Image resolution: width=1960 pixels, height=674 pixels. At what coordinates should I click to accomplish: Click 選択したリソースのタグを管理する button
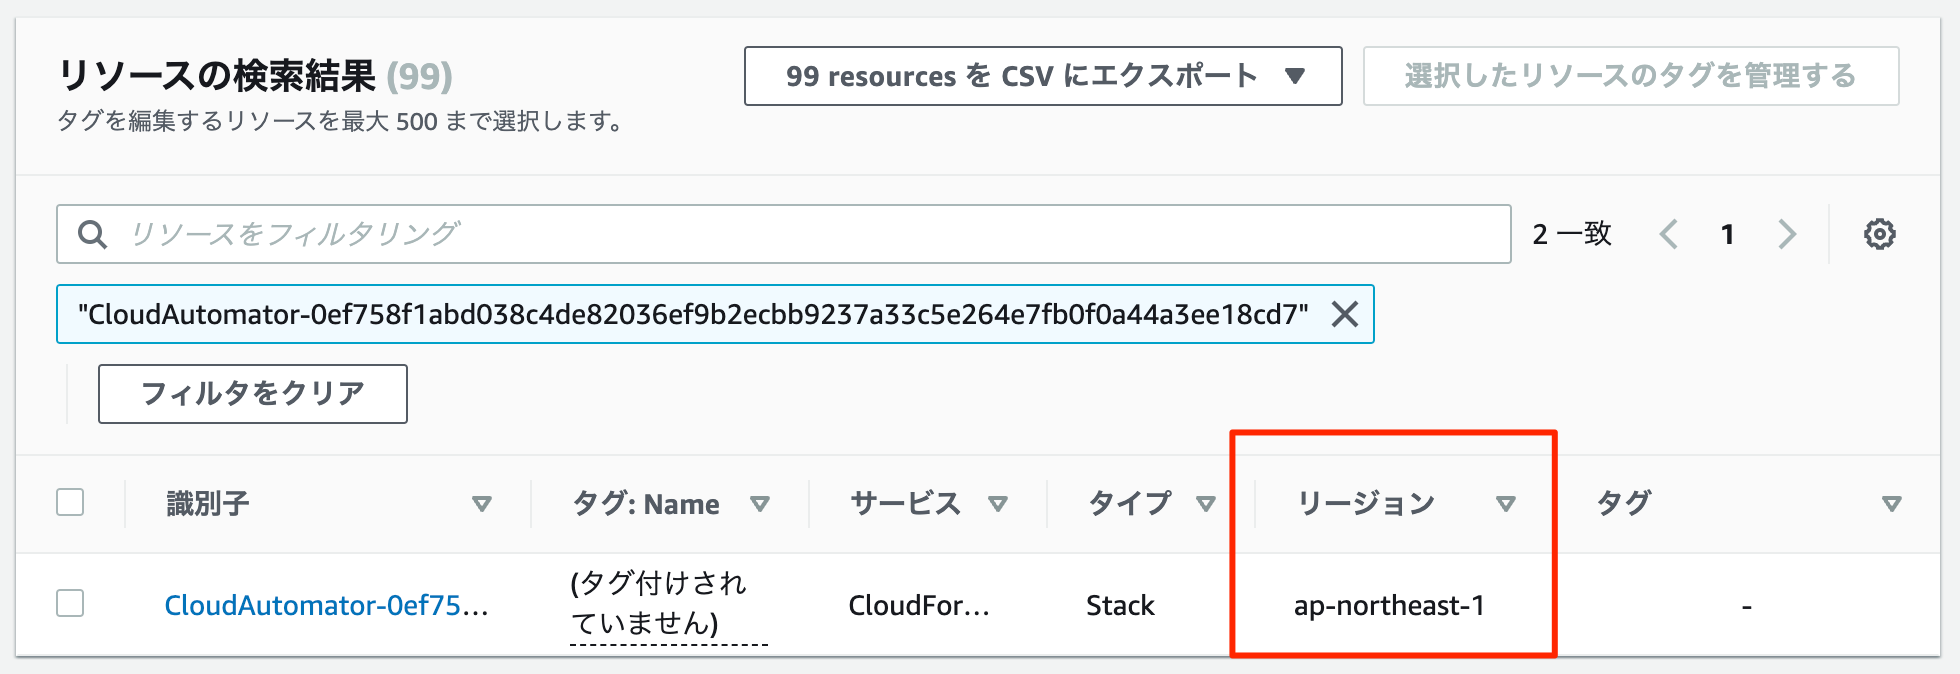(x=1631, y=76)
